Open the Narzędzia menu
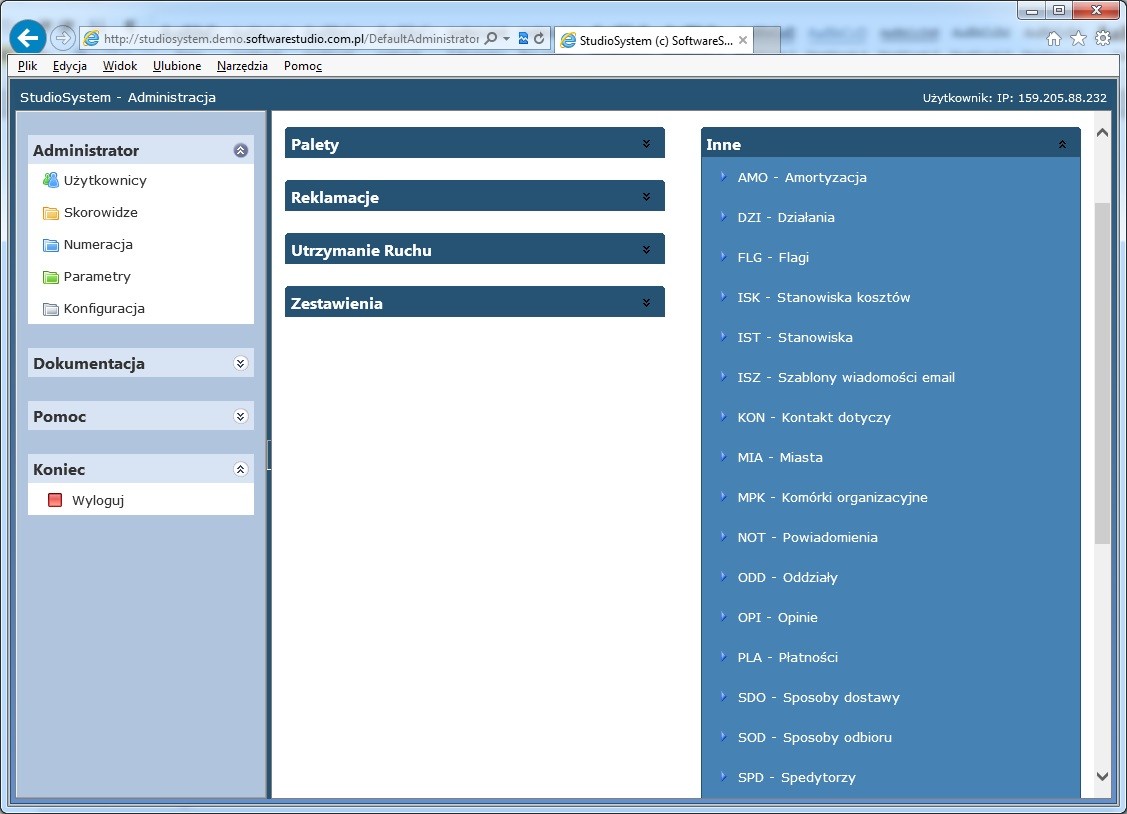1127x814 pixels. (242, 65)
